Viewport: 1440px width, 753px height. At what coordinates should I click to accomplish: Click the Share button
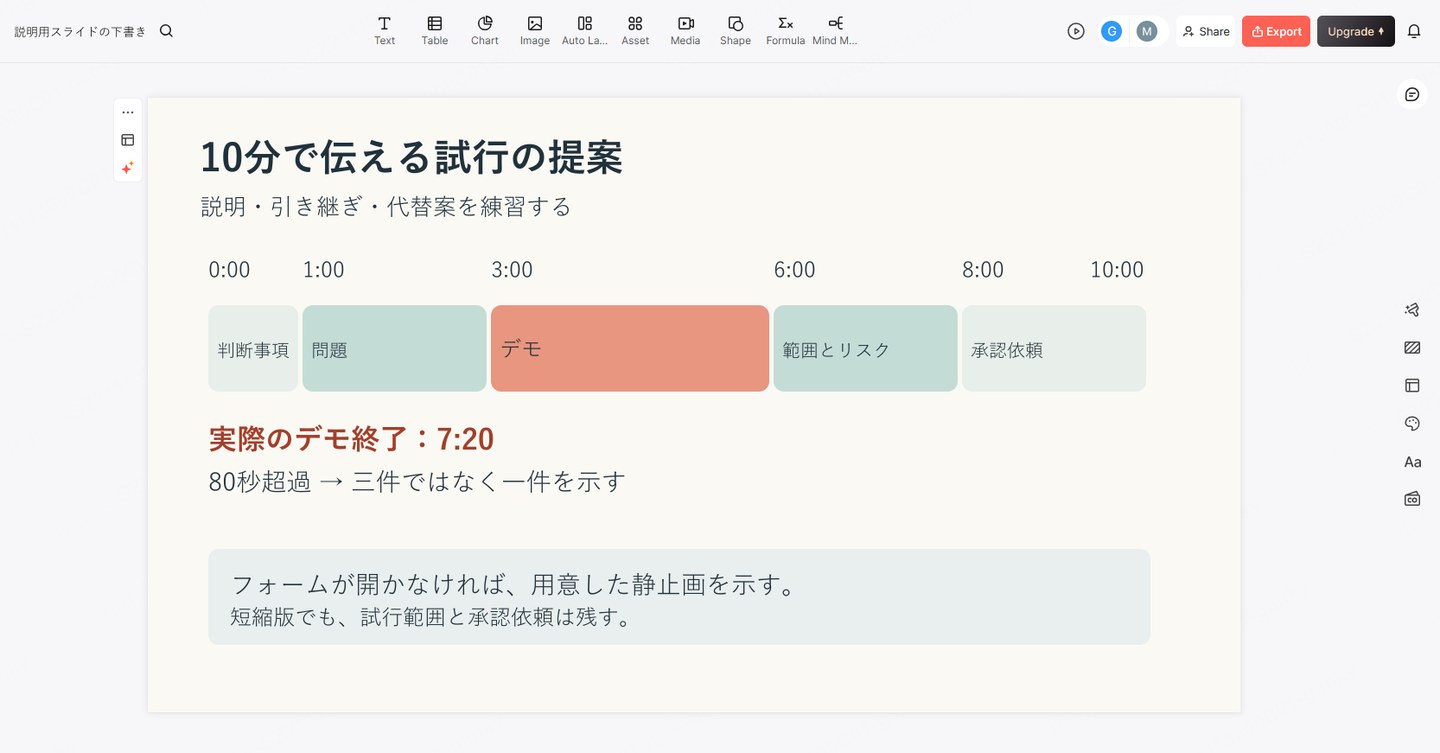[x=1206, y=31]
